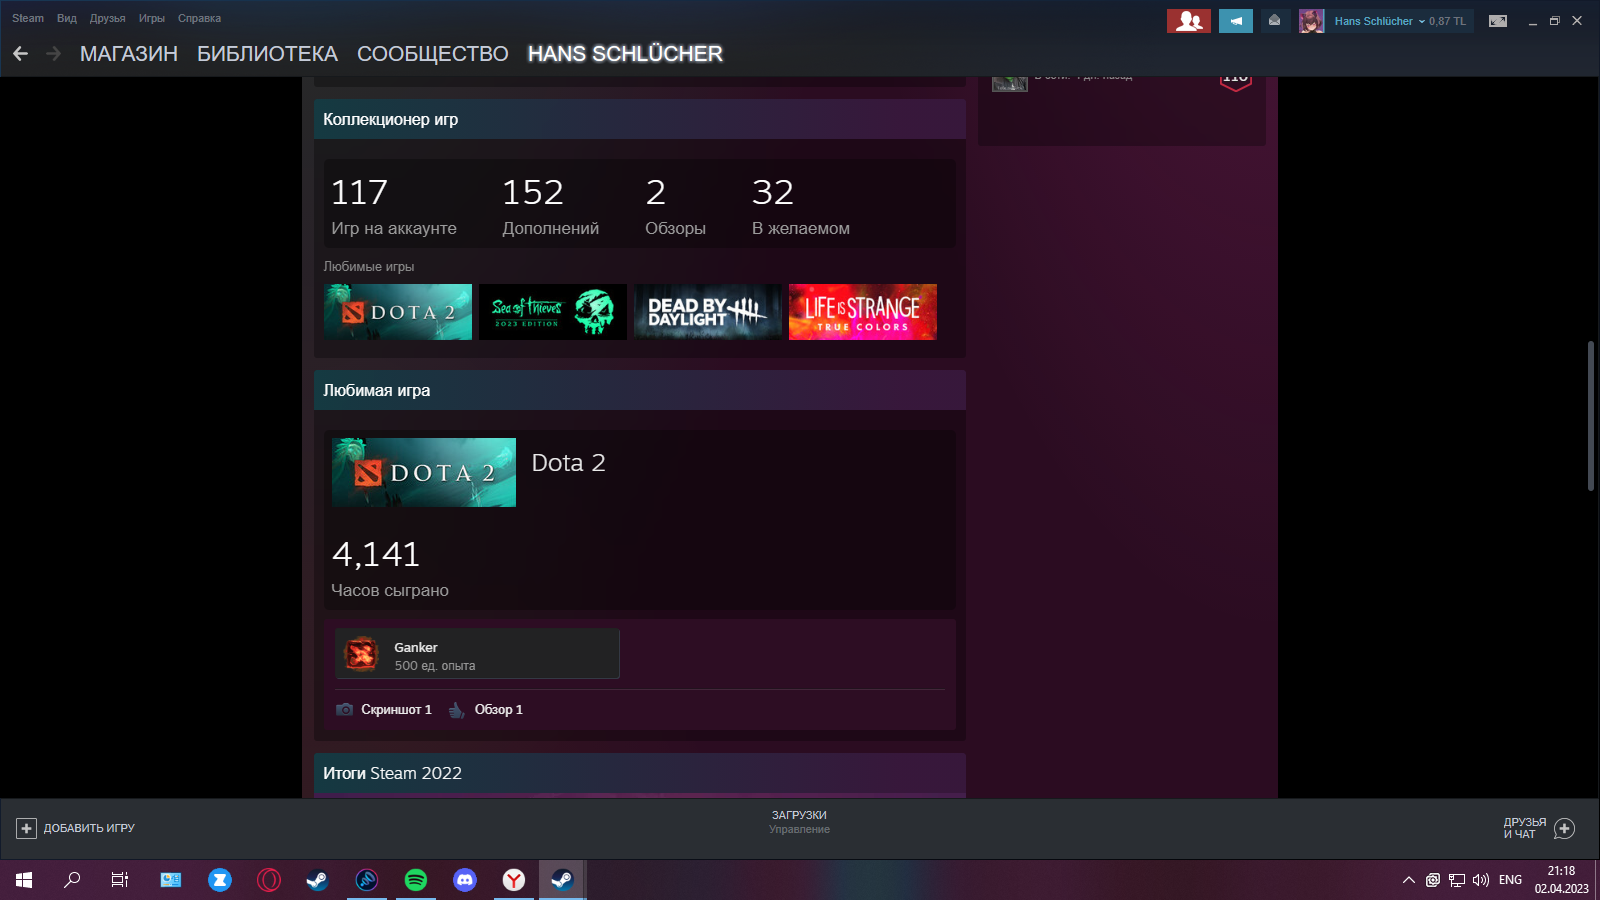Open Windows search in taskbar
The image size is (1600, 900).
[x=72, y=880]
